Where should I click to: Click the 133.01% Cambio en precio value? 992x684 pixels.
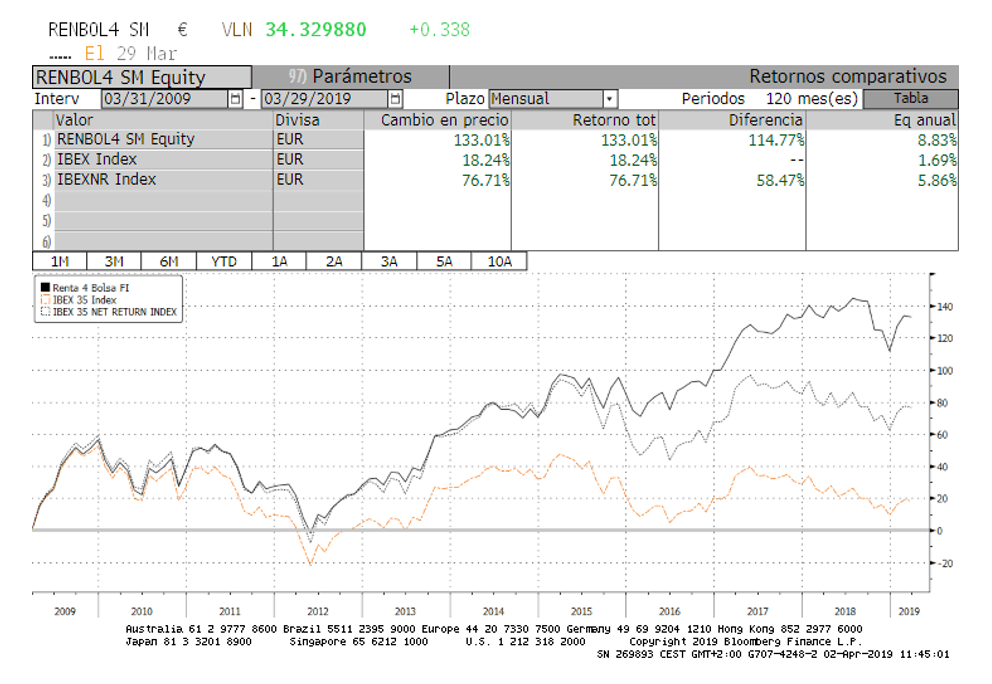click(481, 140)
